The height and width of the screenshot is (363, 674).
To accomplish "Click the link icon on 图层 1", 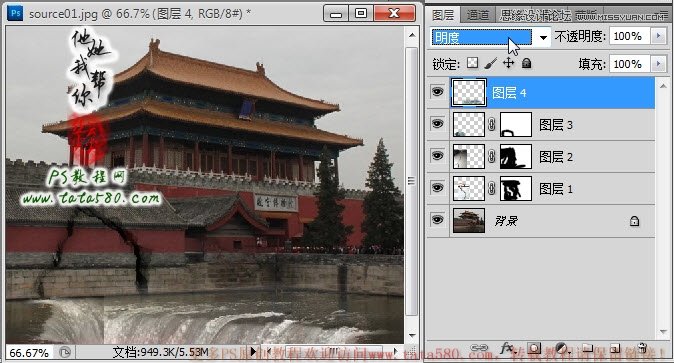I will pyautogui.click(x=492, y=188).
